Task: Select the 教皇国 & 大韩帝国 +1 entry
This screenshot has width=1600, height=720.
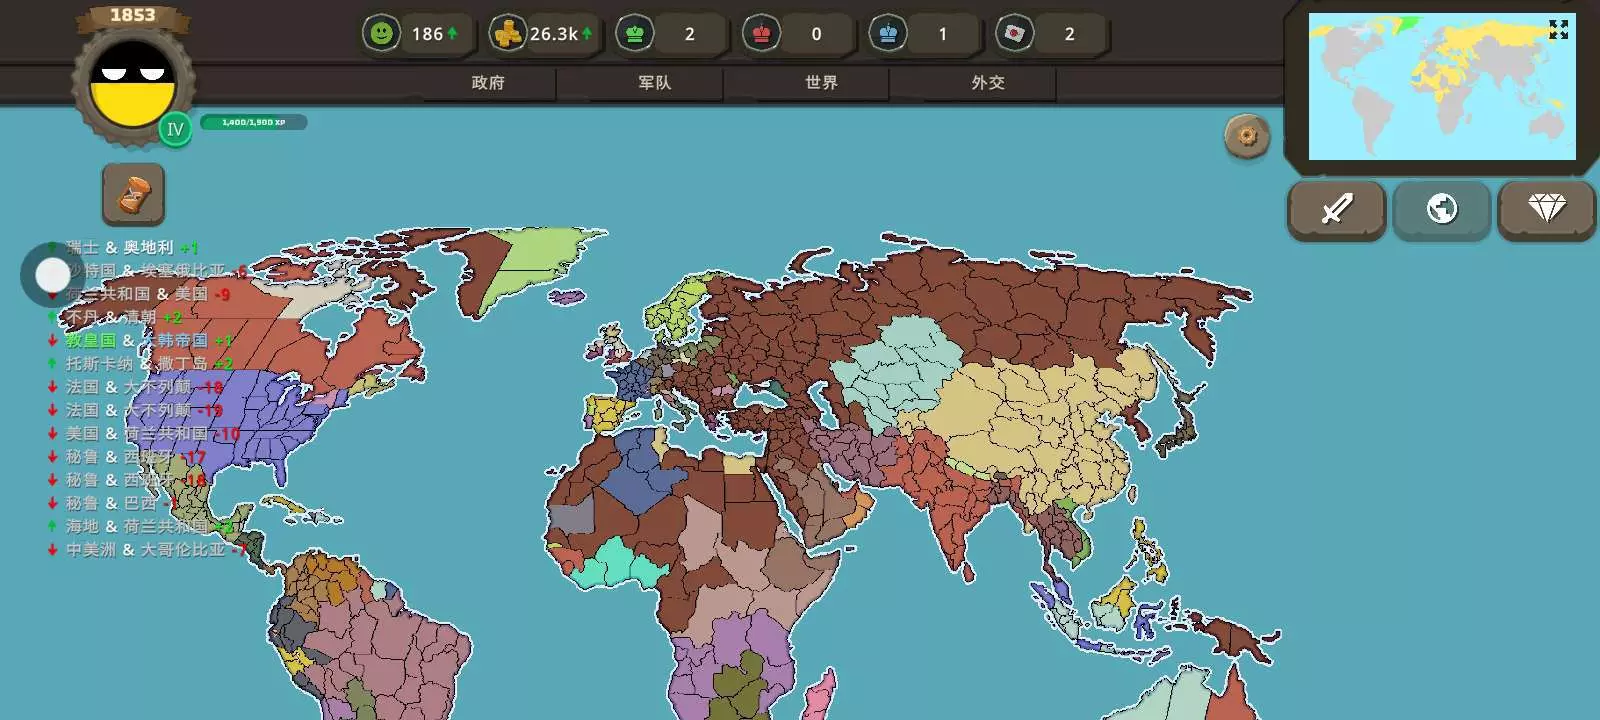Action: point(140,340)
